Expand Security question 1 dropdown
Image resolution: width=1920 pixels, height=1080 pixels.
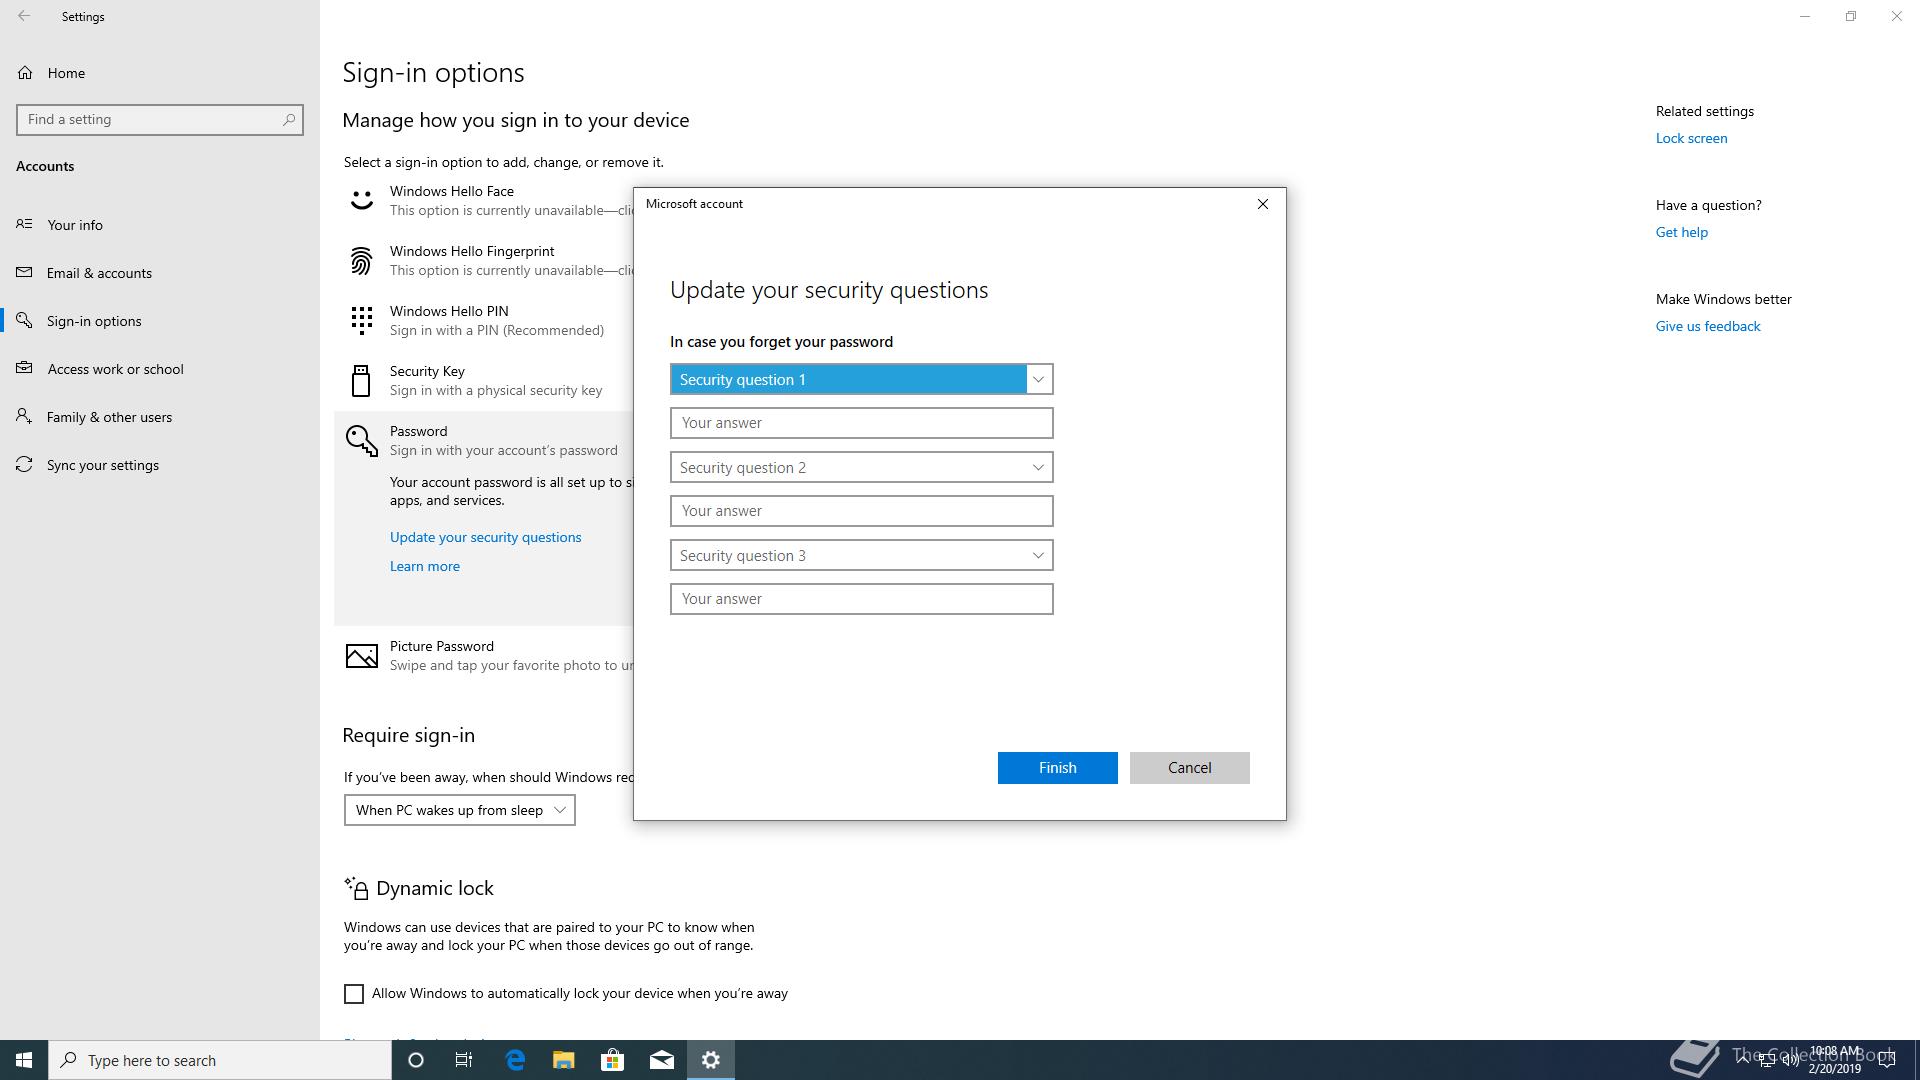click(861, 379)
